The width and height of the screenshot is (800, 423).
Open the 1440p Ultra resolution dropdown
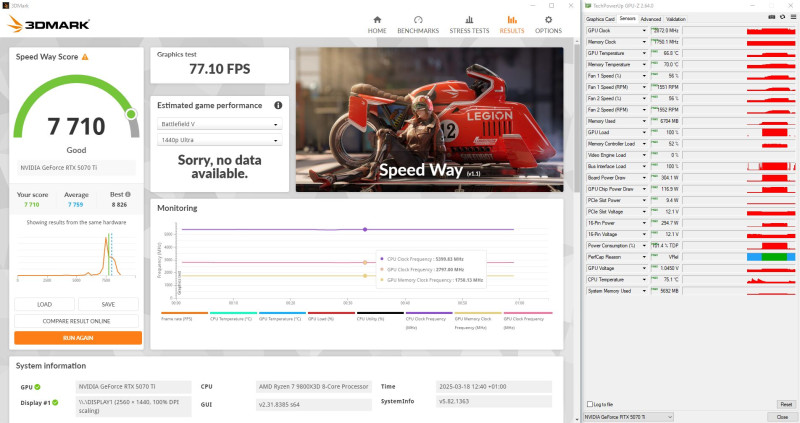[219, 140]
